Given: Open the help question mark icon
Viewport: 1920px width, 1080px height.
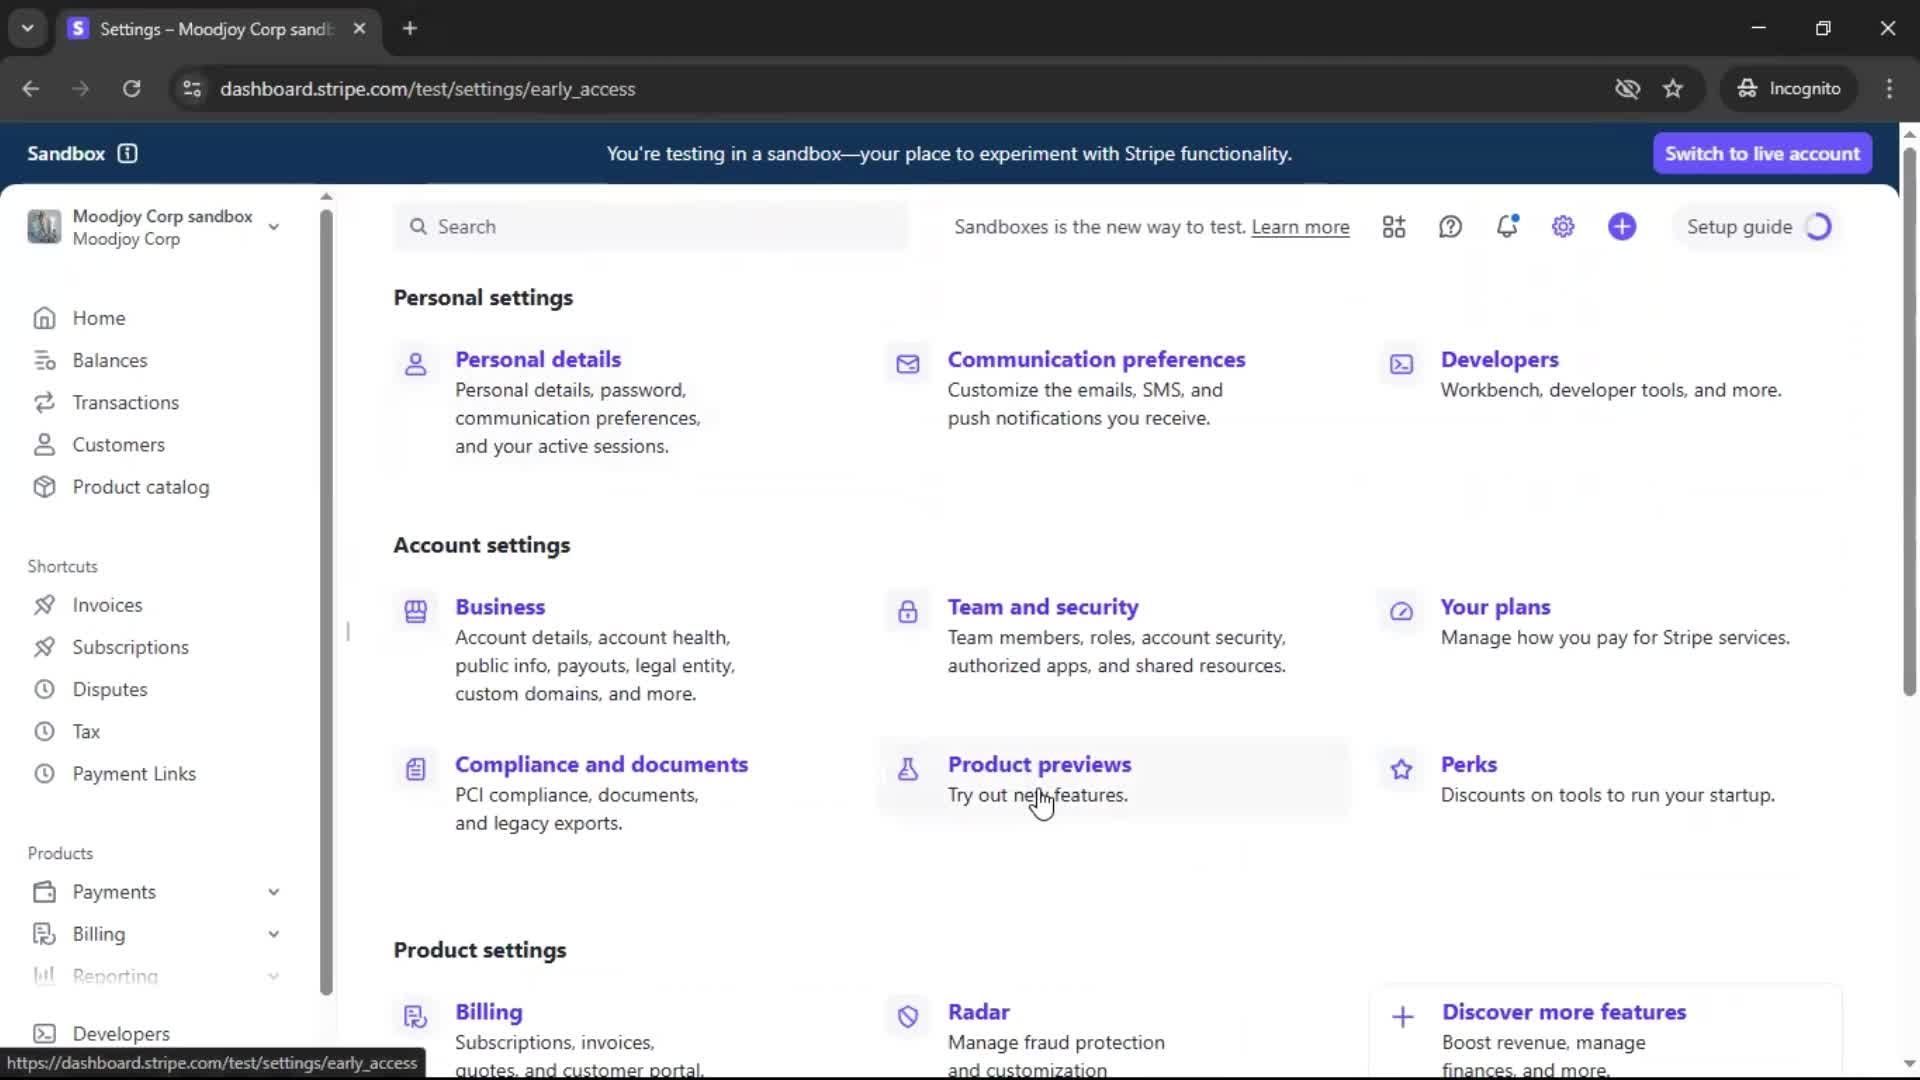Looking at the screenshot, I should coord(1450,227).
